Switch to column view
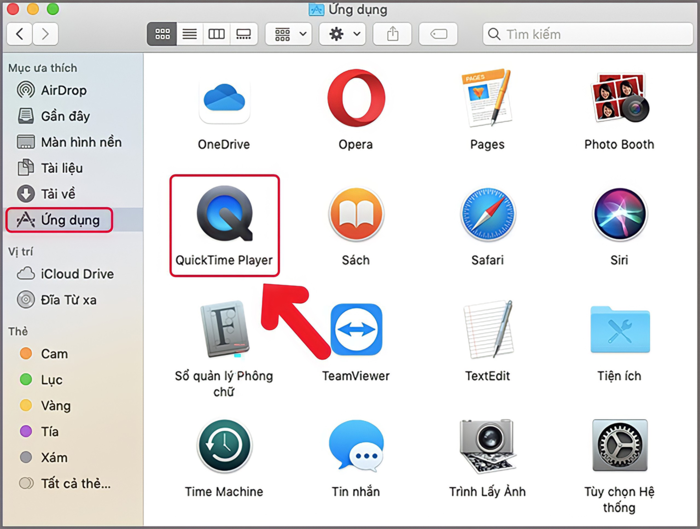This screenshot has width=700, height=529. click(217, 34)
